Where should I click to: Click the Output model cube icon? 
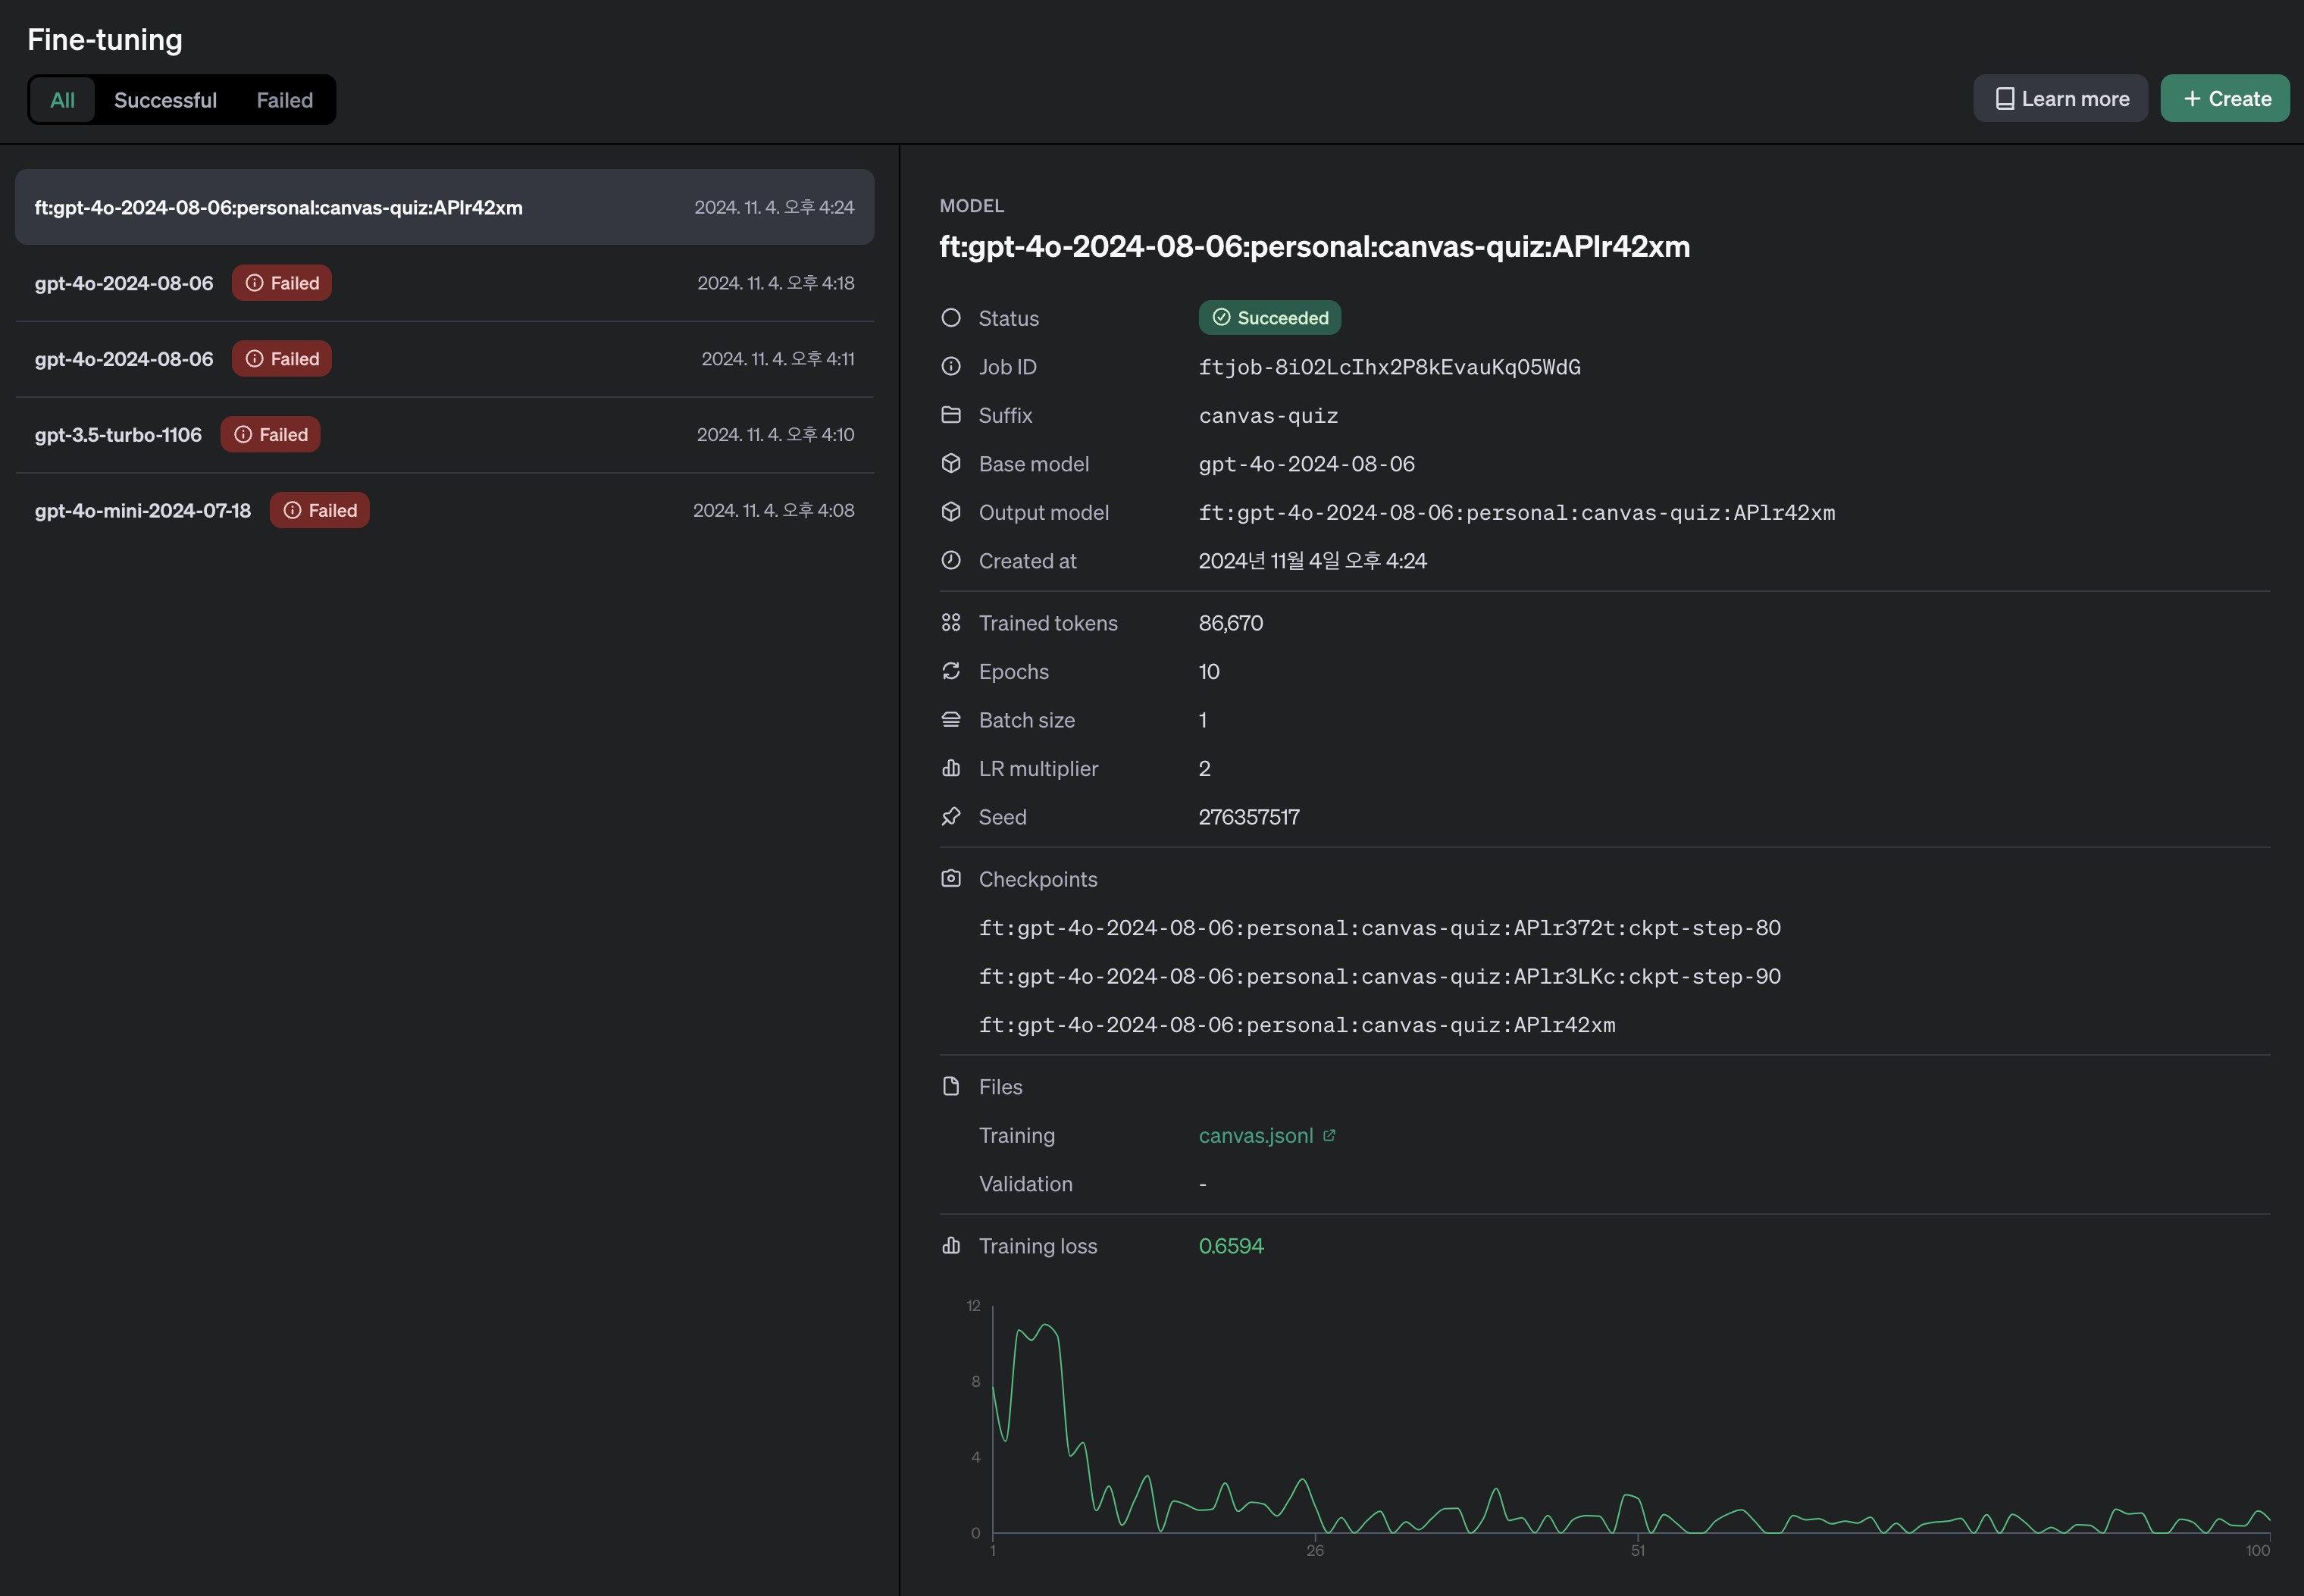[951, 512]
